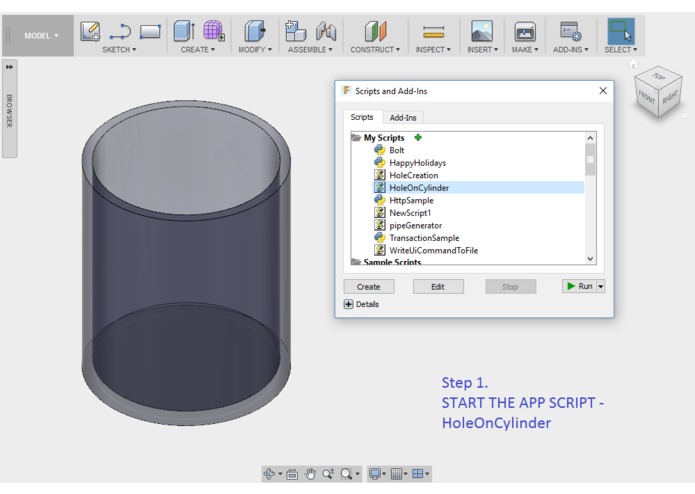Select the NewScript1 script

[410, 213]
